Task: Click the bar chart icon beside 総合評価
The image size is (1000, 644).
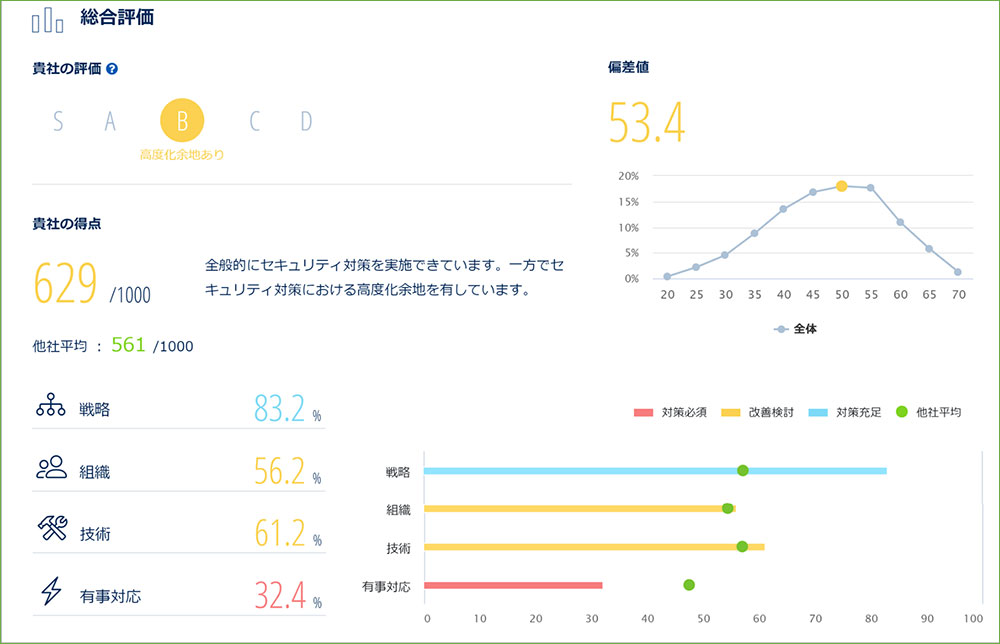Action: pos(47,21)
